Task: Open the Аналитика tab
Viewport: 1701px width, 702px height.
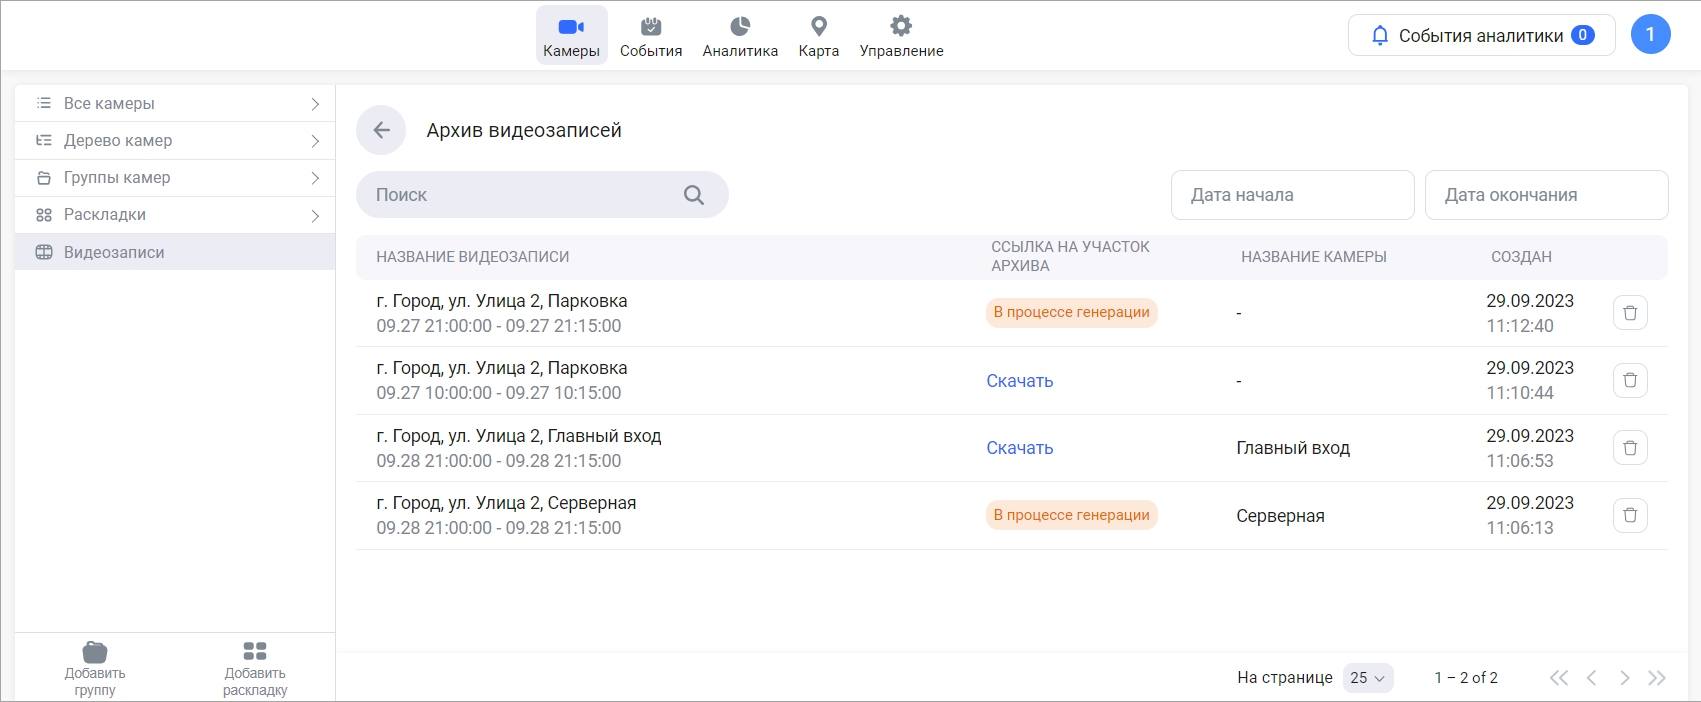Action: click(x=740, y=36)
